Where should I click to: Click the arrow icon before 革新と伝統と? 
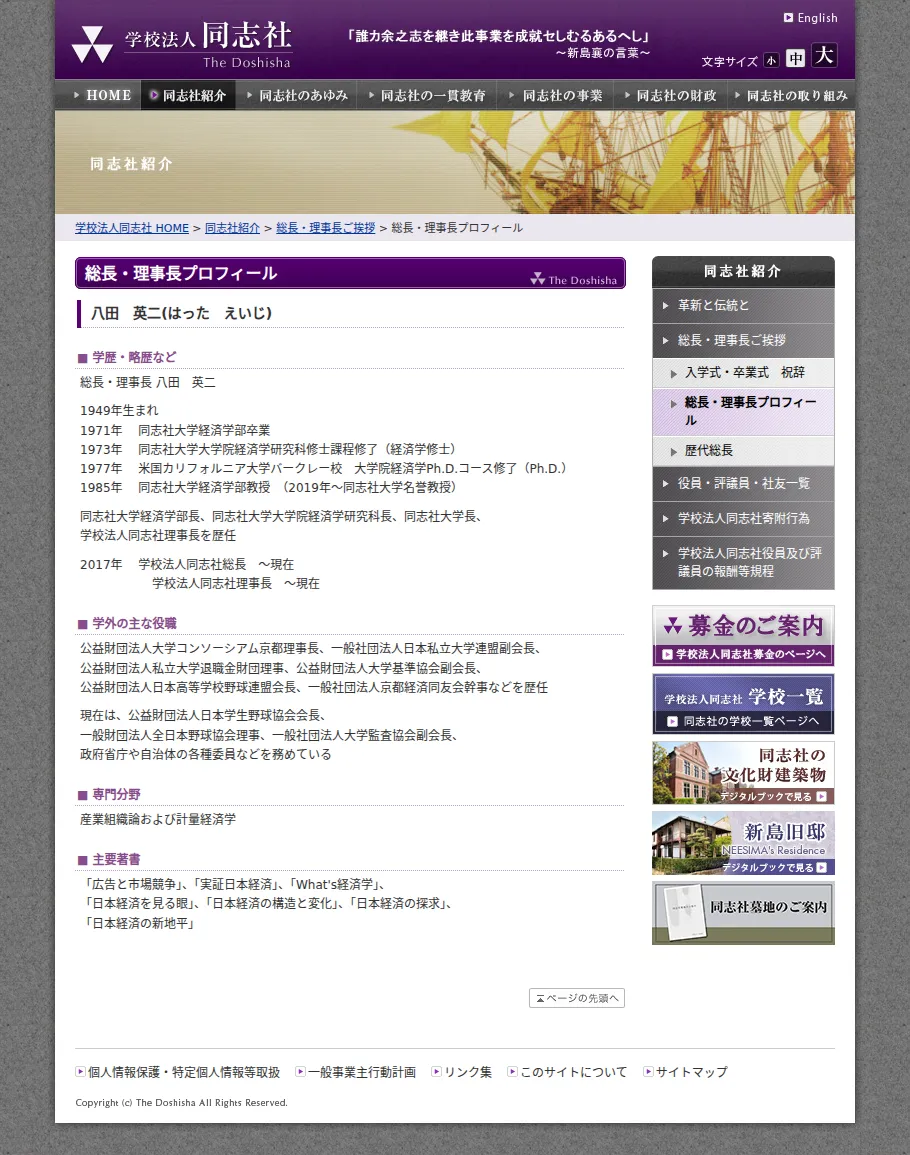[665, 305]
